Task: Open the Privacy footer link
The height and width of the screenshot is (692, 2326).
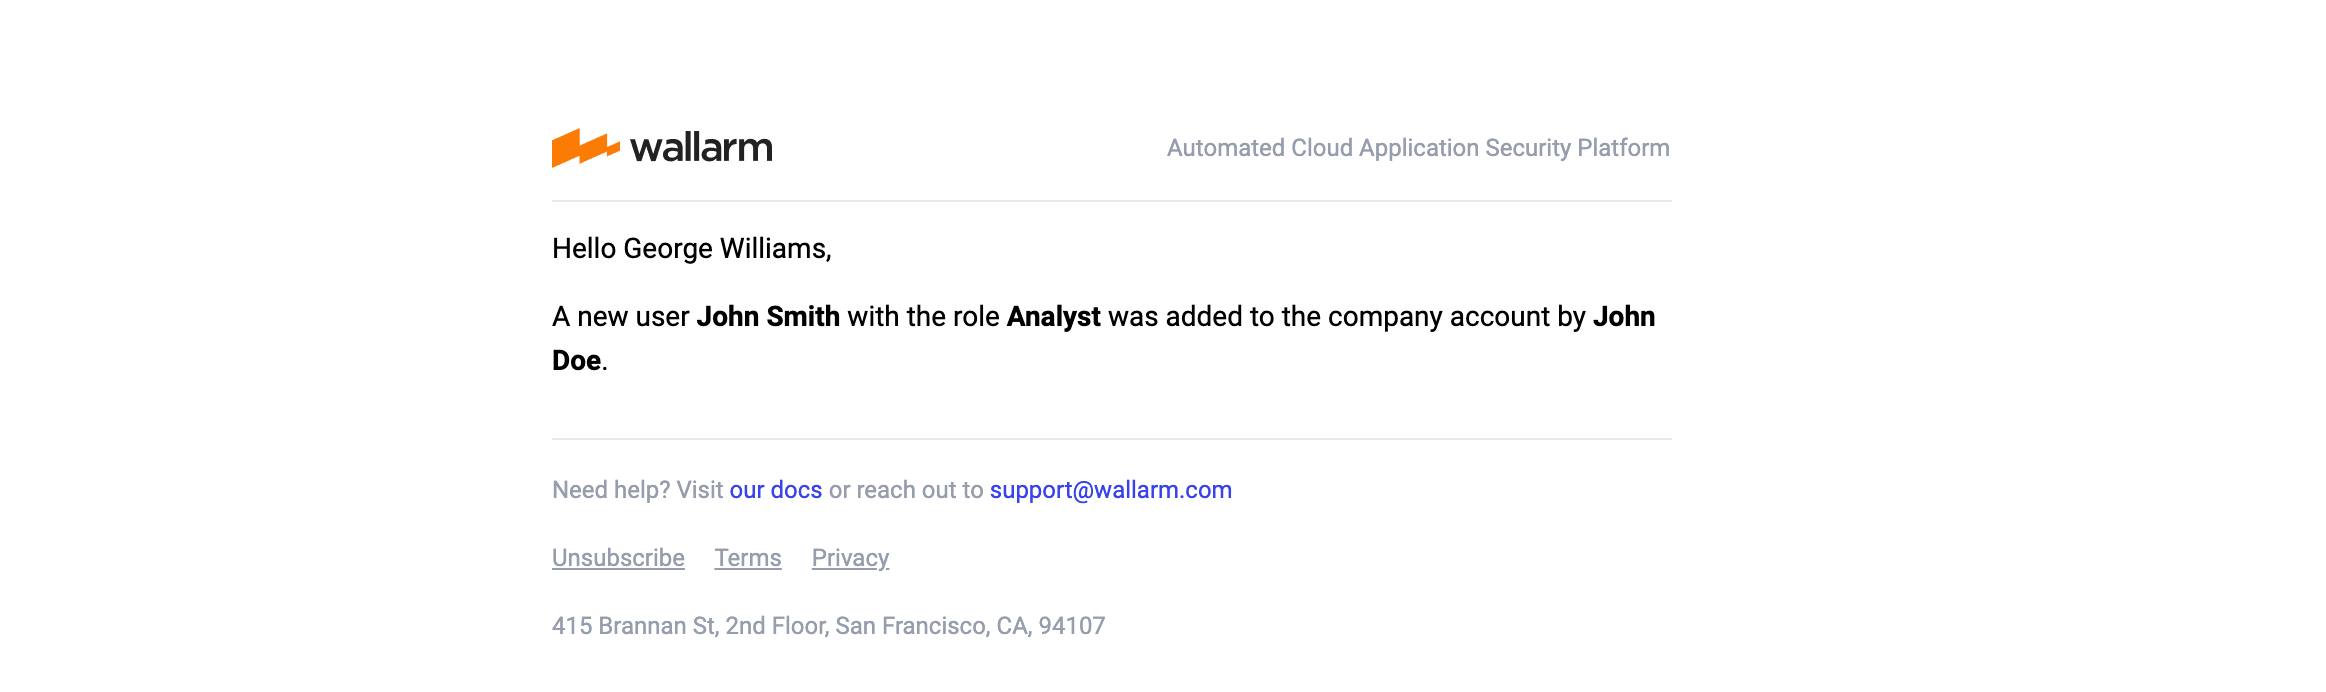Action: tap(850, 558)
